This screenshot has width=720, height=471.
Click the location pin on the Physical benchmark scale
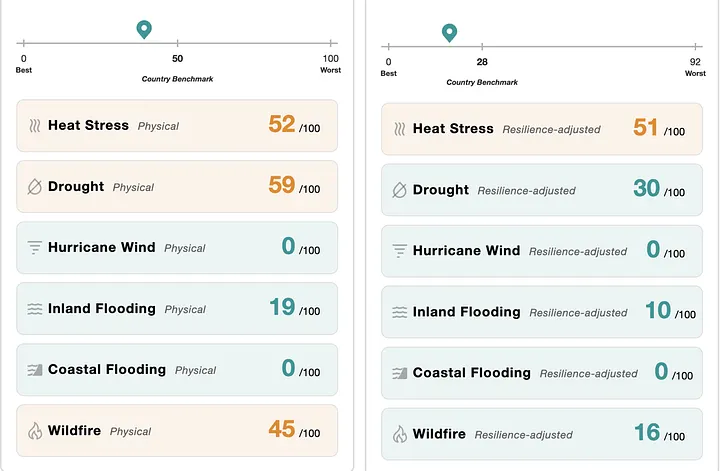[x=144, y=29]
